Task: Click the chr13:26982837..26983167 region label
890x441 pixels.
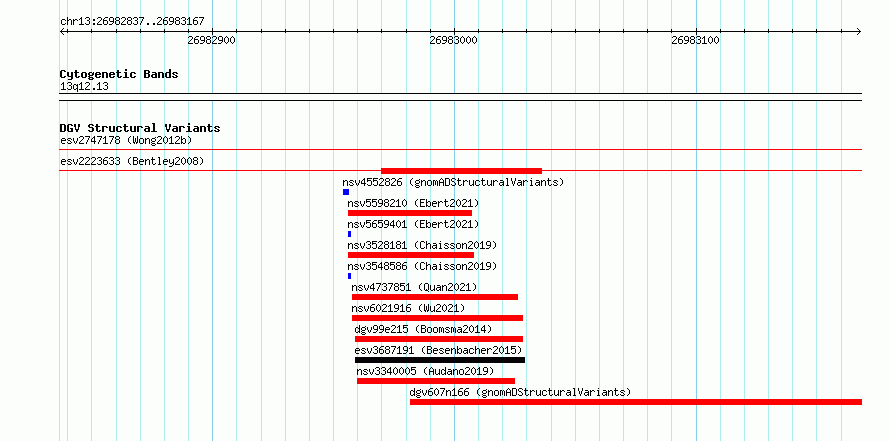Action: click(x=132, y=22)
